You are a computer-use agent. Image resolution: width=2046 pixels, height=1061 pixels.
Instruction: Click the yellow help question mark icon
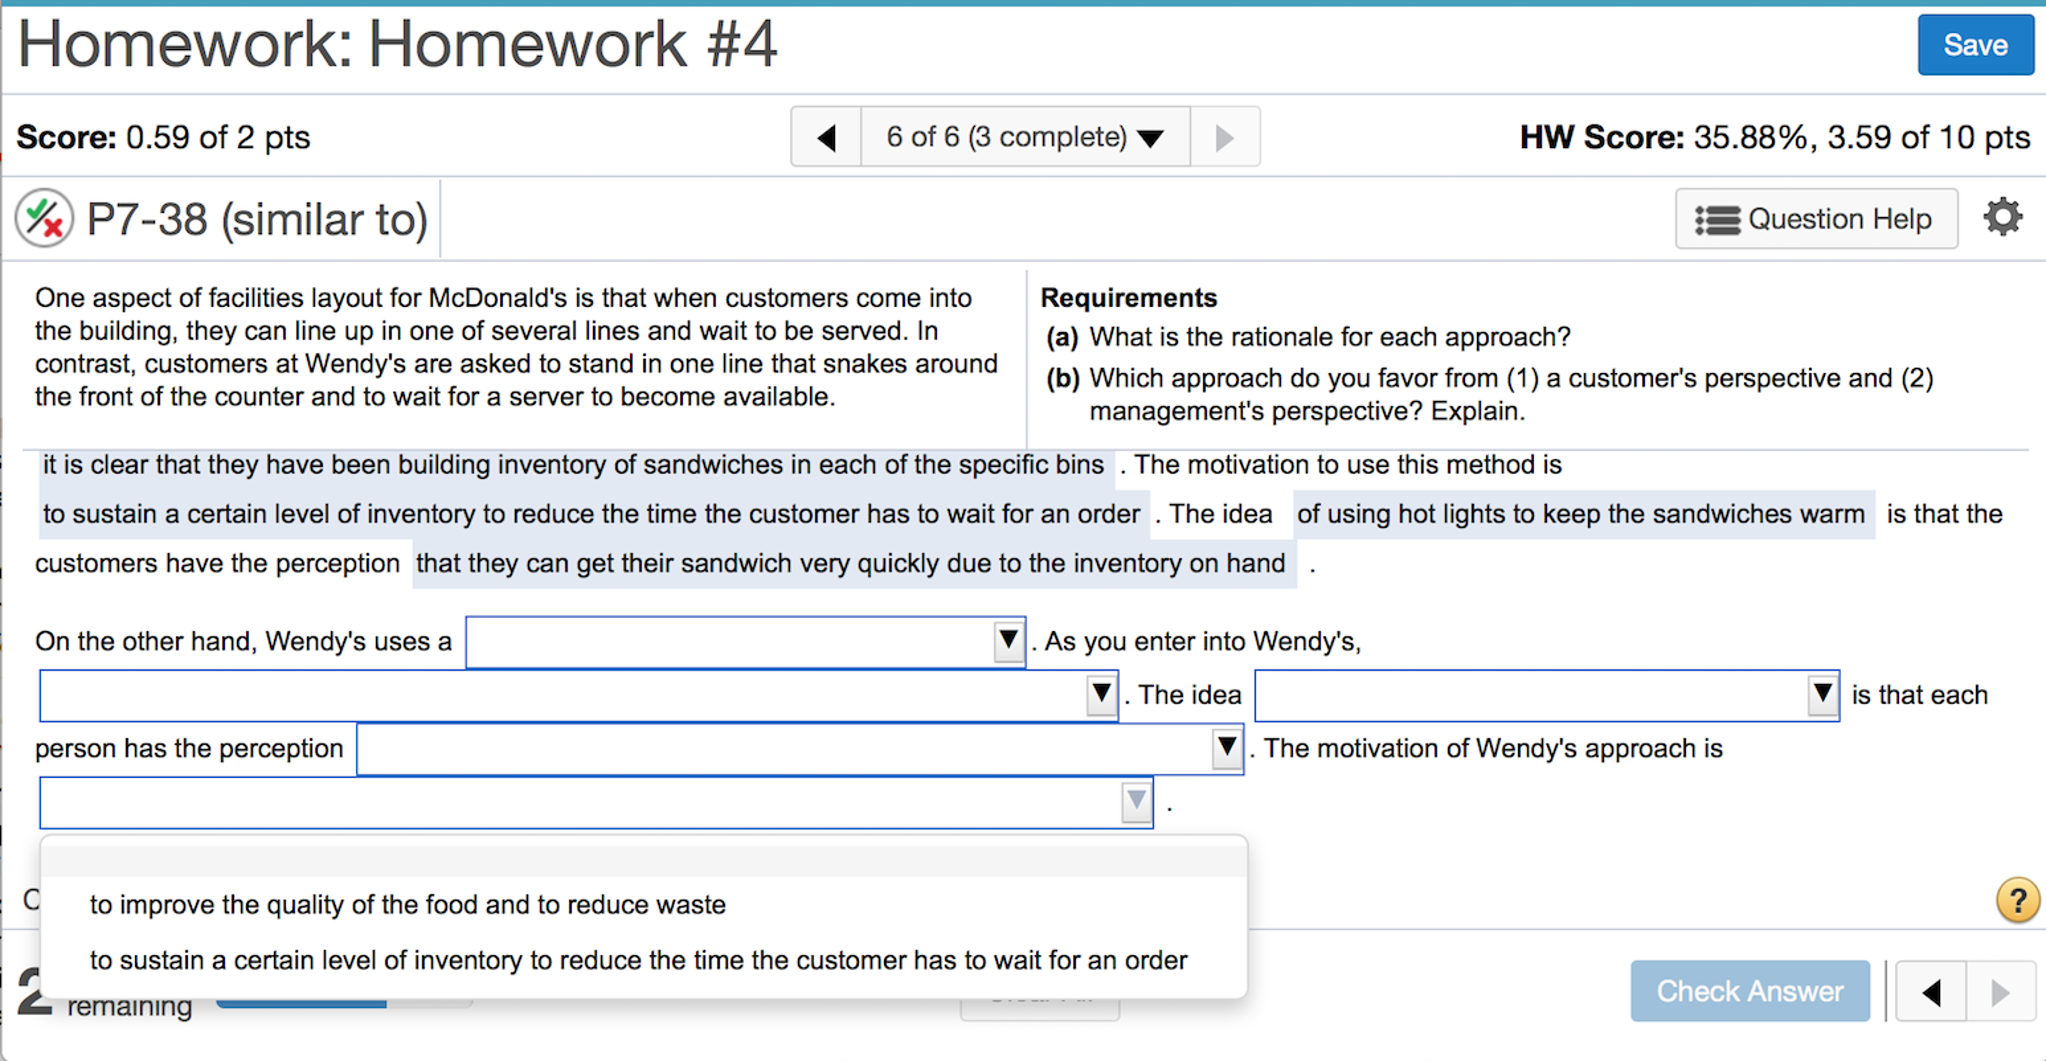click(x=2017, y=900)
